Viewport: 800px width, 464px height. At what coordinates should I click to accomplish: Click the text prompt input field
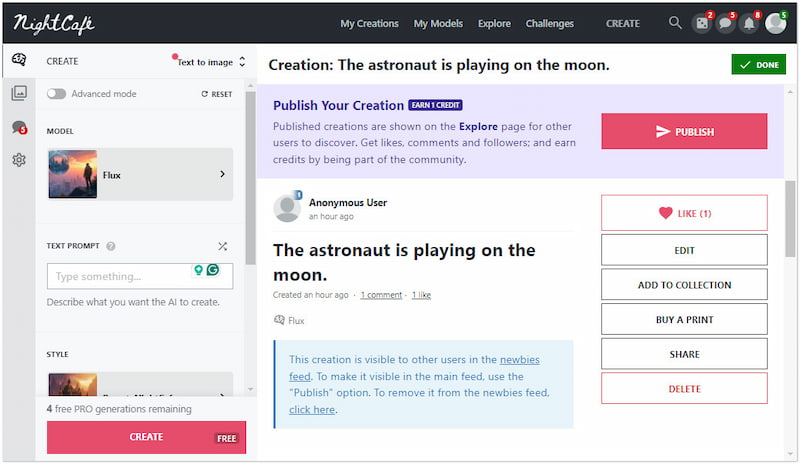(x=118, y=276)
